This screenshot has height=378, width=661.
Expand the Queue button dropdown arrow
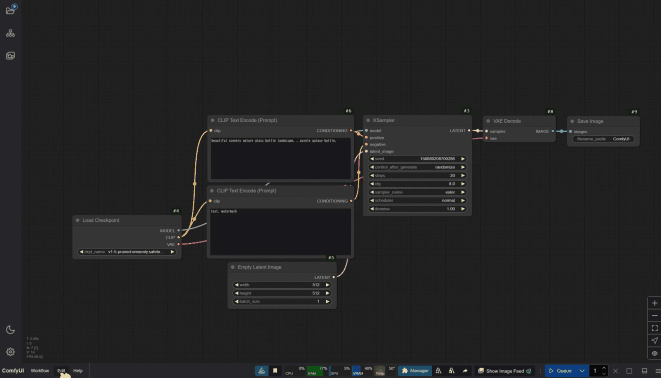click(x=582, y=371)
